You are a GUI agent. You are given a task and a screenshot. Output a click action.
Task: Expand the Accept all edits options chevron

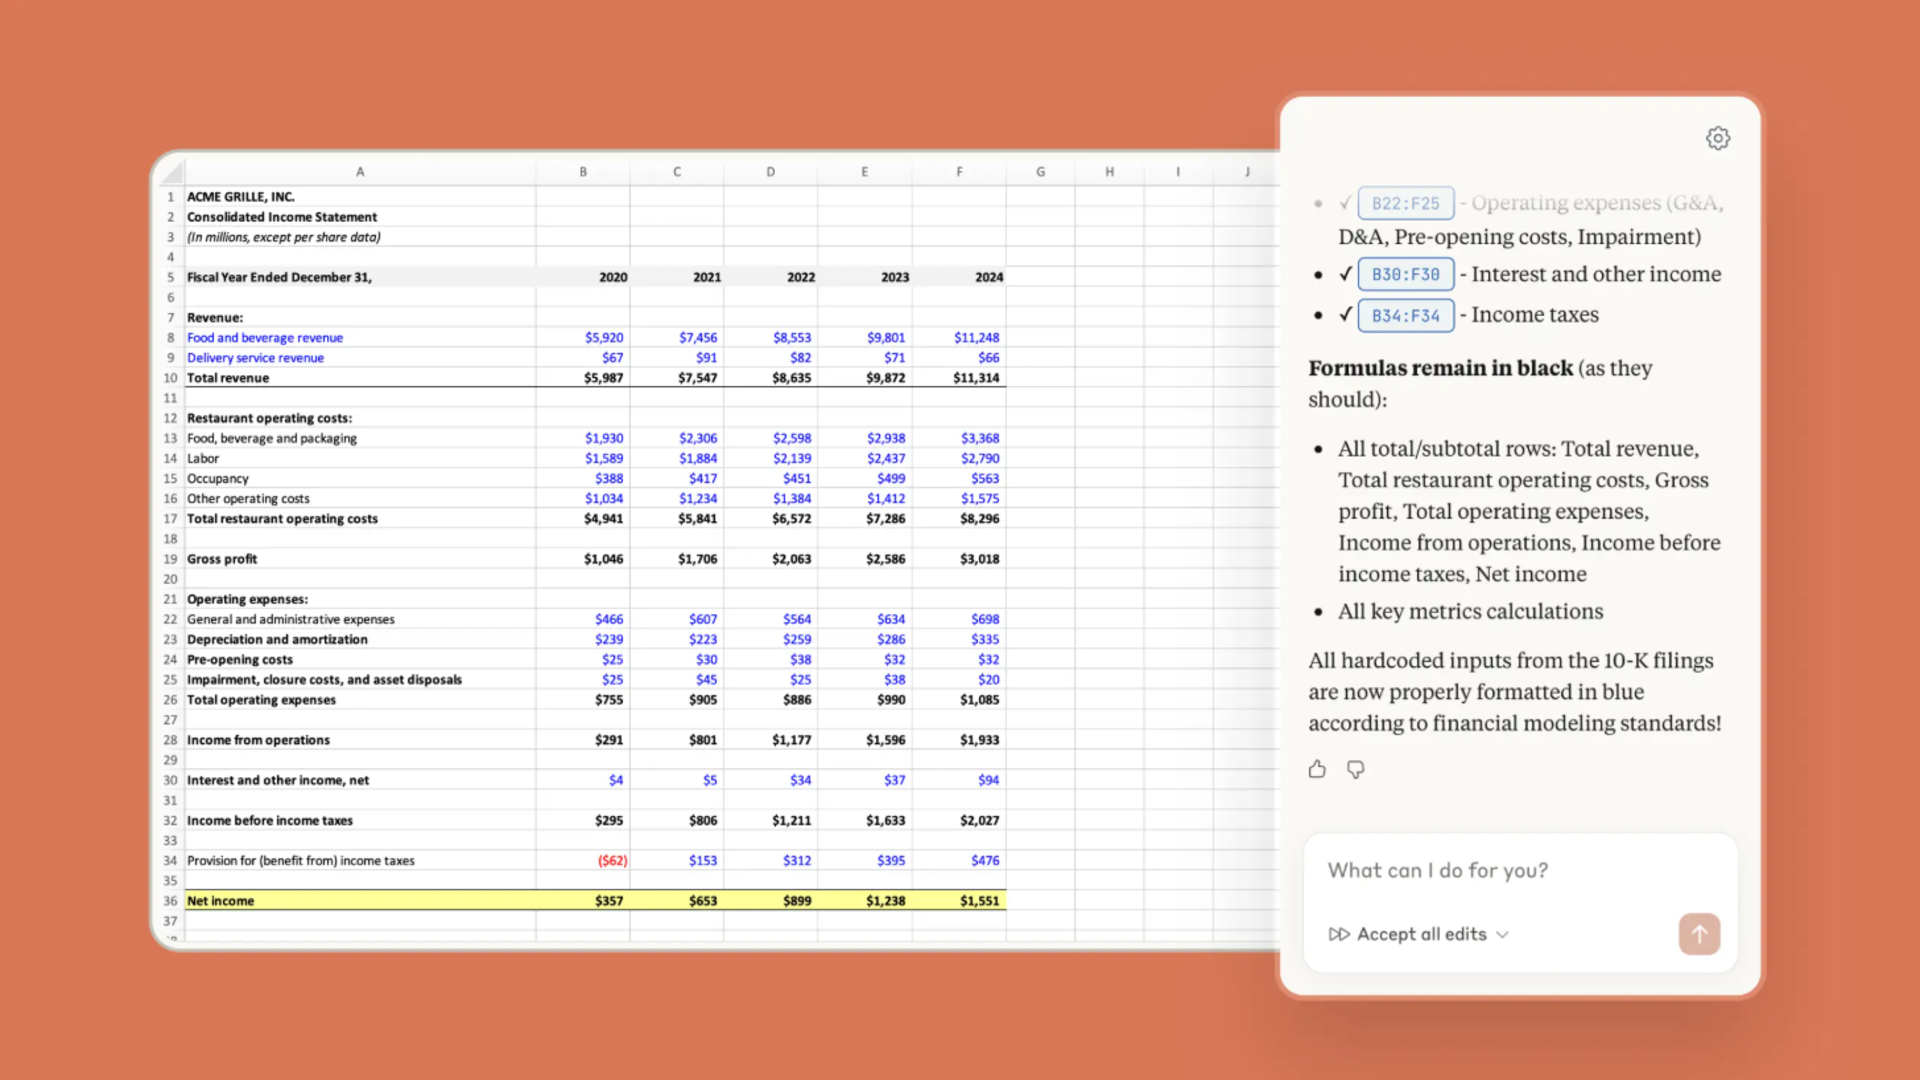pos(1501,934)
